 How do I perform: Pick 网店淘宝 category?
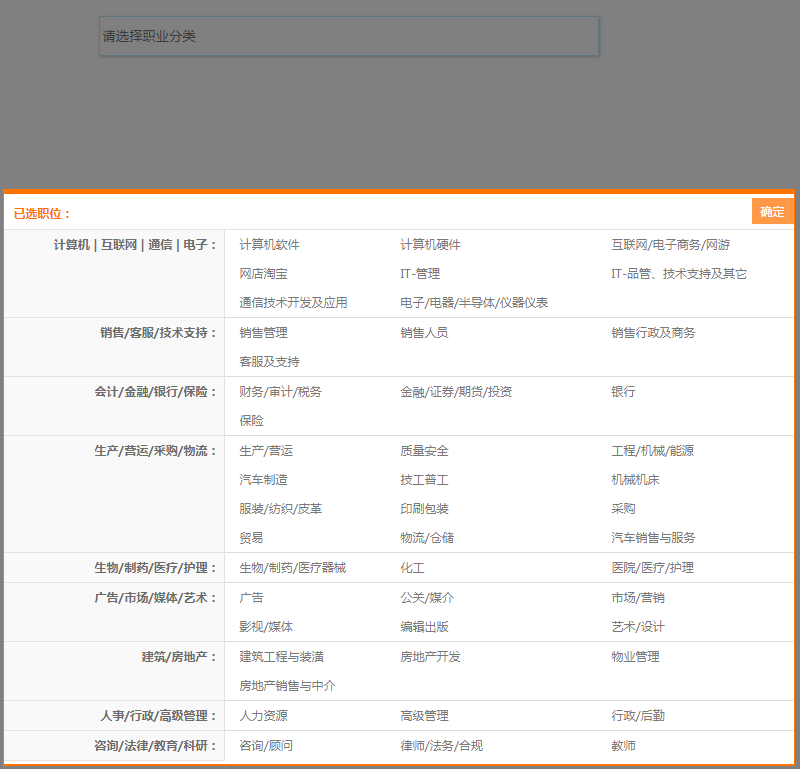coord(263,274)
